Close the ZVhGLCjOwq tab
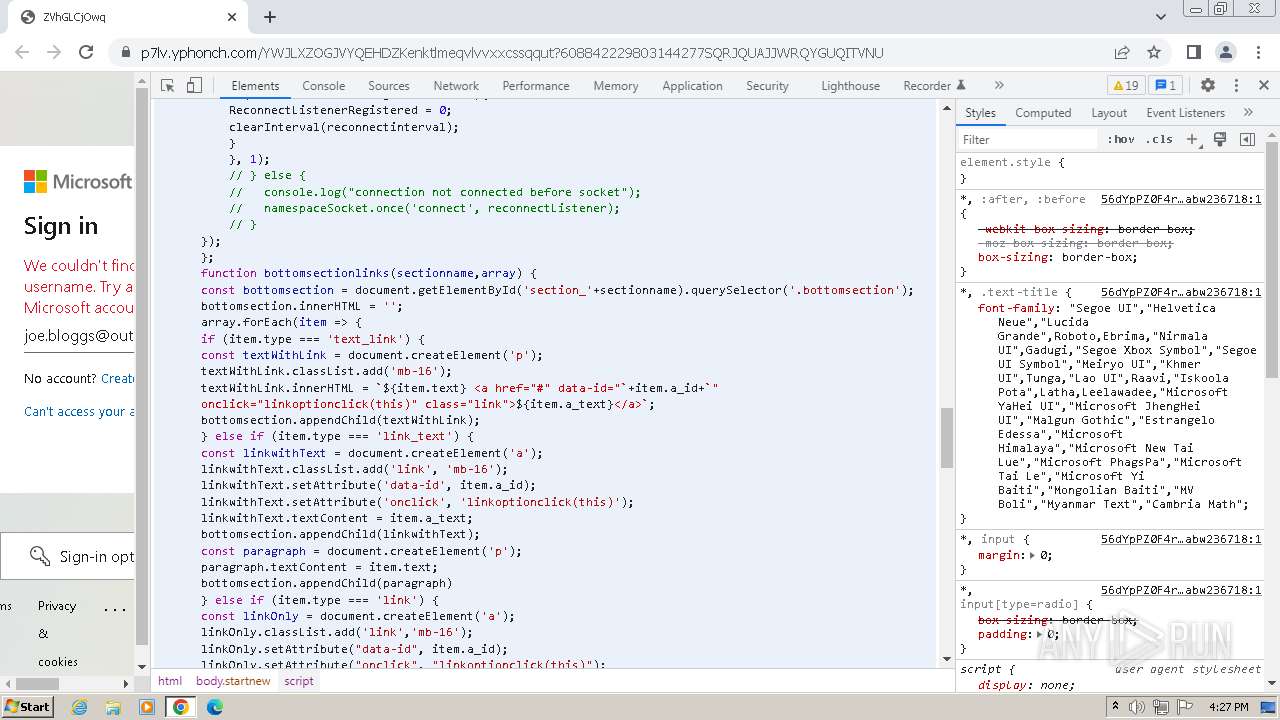 tap(232, 17)
